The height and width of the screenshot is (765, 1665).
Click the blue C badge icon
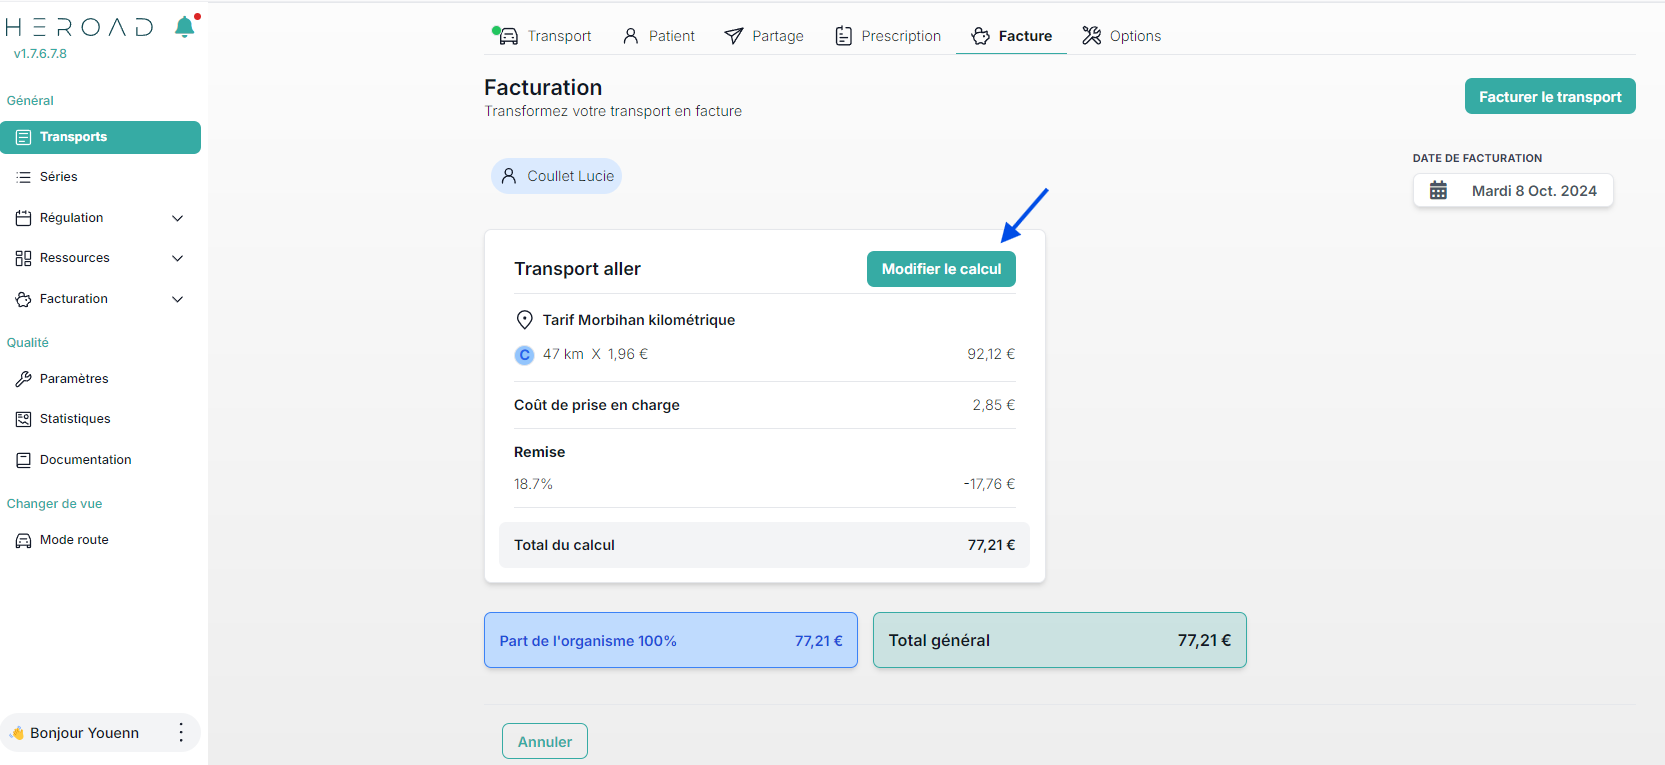click(524, 355)
